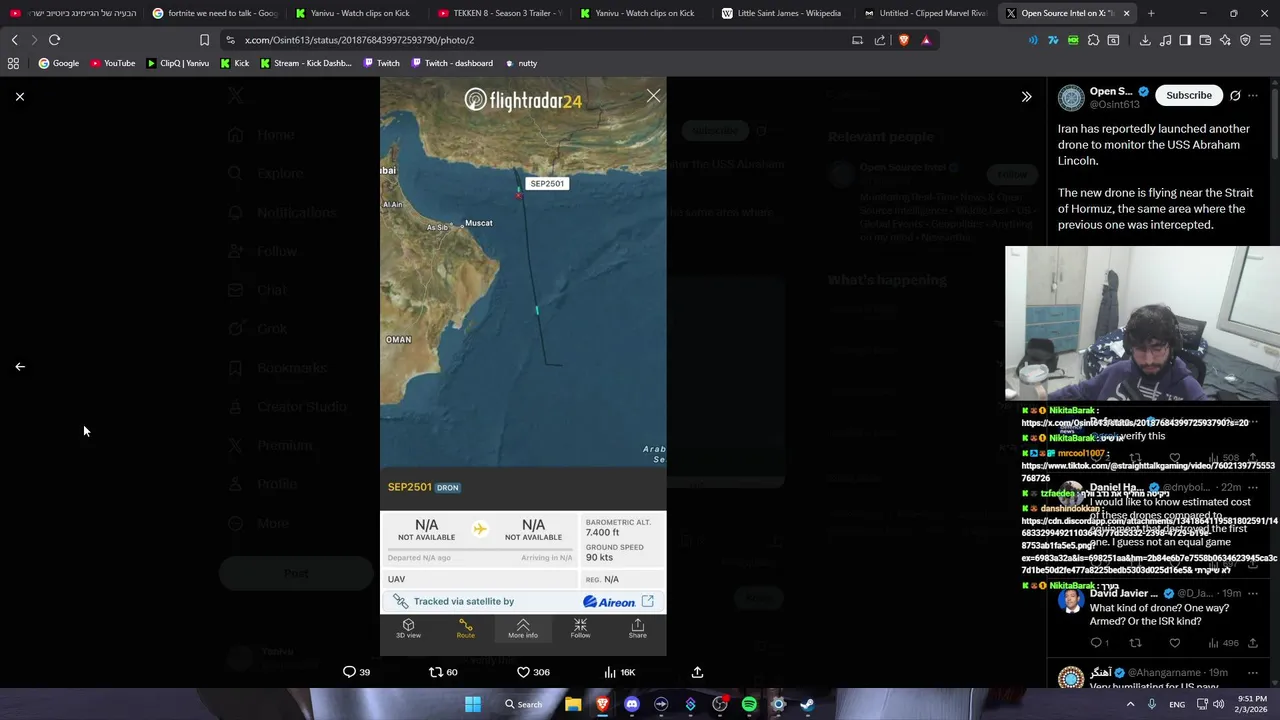Open the media control music note icon
Image resolution: width=1280 pixels, height=720 pixels.
click(1166, 40)
